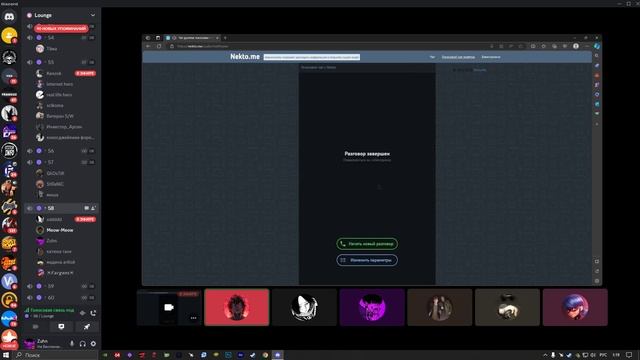Go back in the streamed browser window
640x360 pixels.
pos(149,46)
